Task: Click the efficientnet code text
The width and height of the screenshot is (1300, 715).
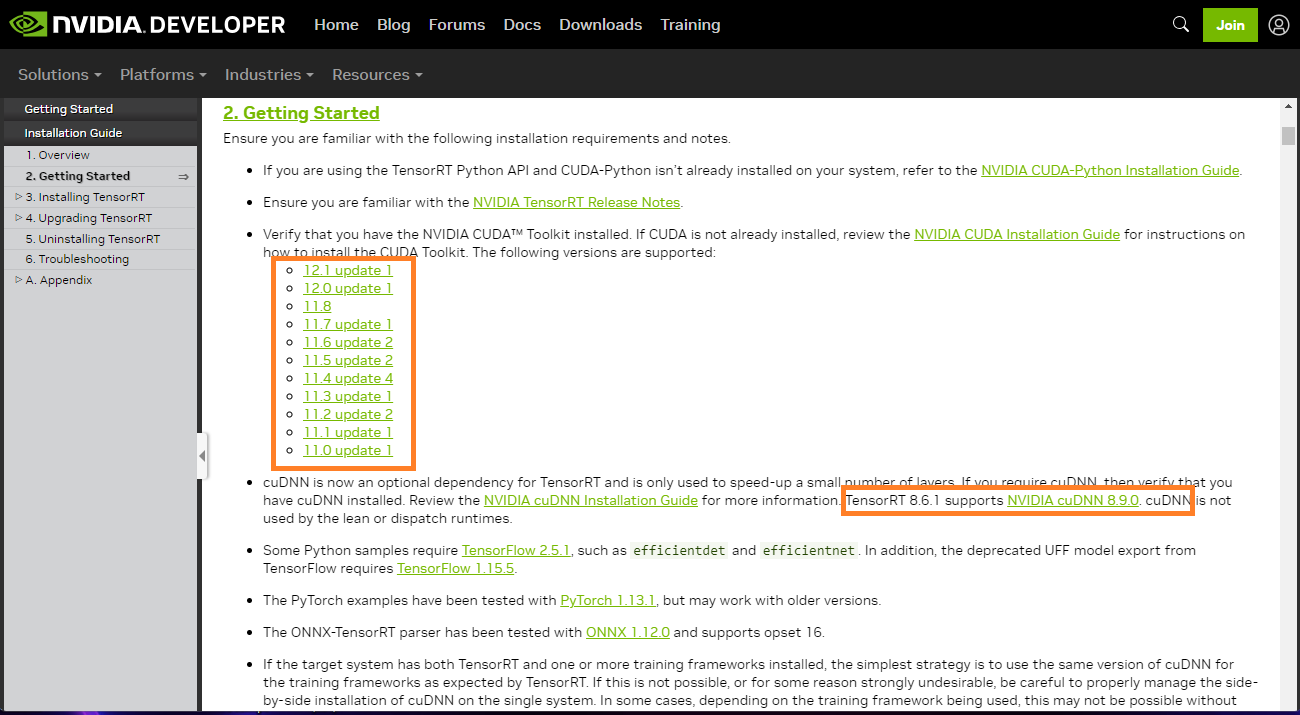Action: click(x=808, y=550)
